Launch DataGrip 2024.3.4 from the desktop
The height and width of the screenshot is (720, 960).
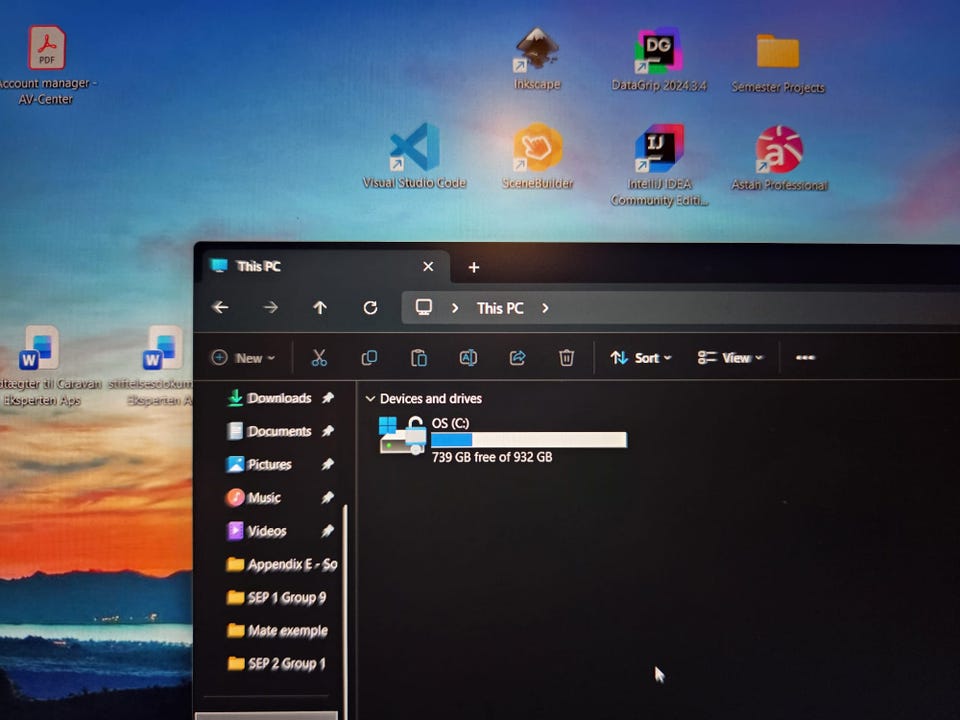(x=659, y=59)
